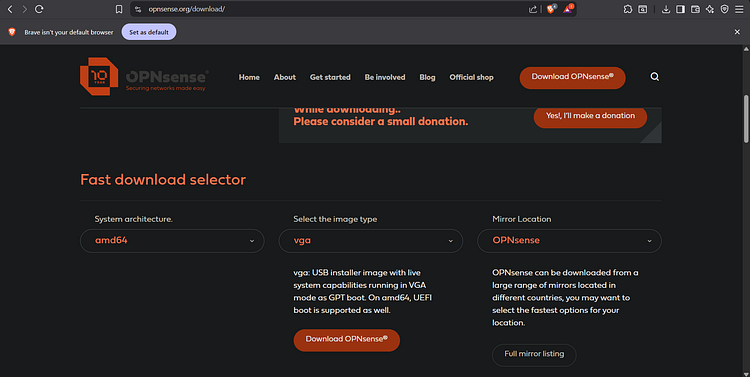Expand the Mirror Location OPNsense dropdown
The height and width of the screenshot is (377, 750).
[x=569, y=241]
